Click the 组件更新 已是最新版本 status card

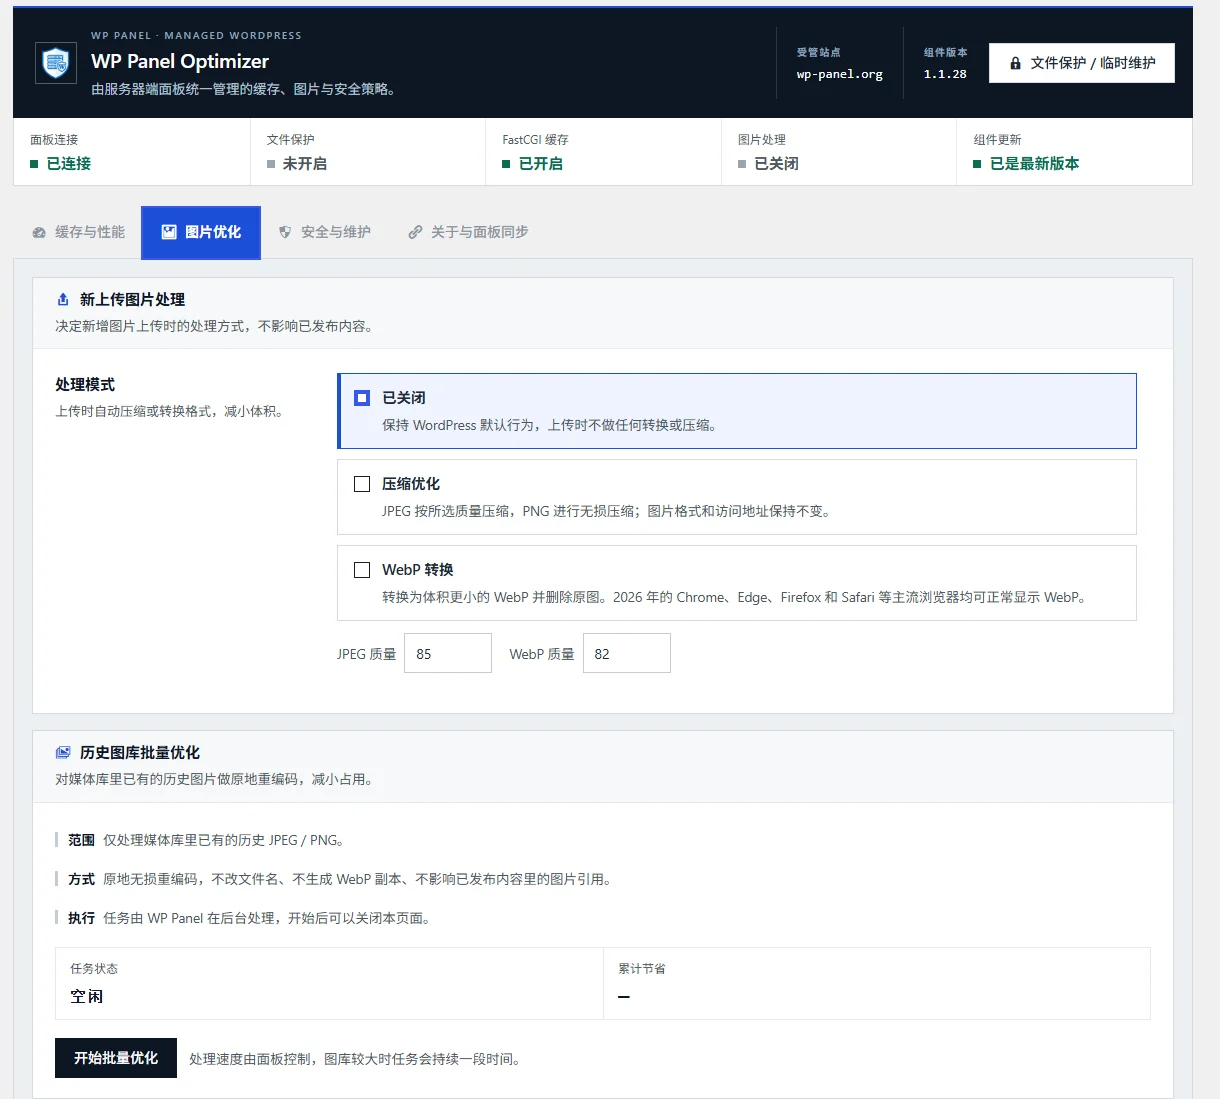pyautogui.click(x=1075, y=152)
